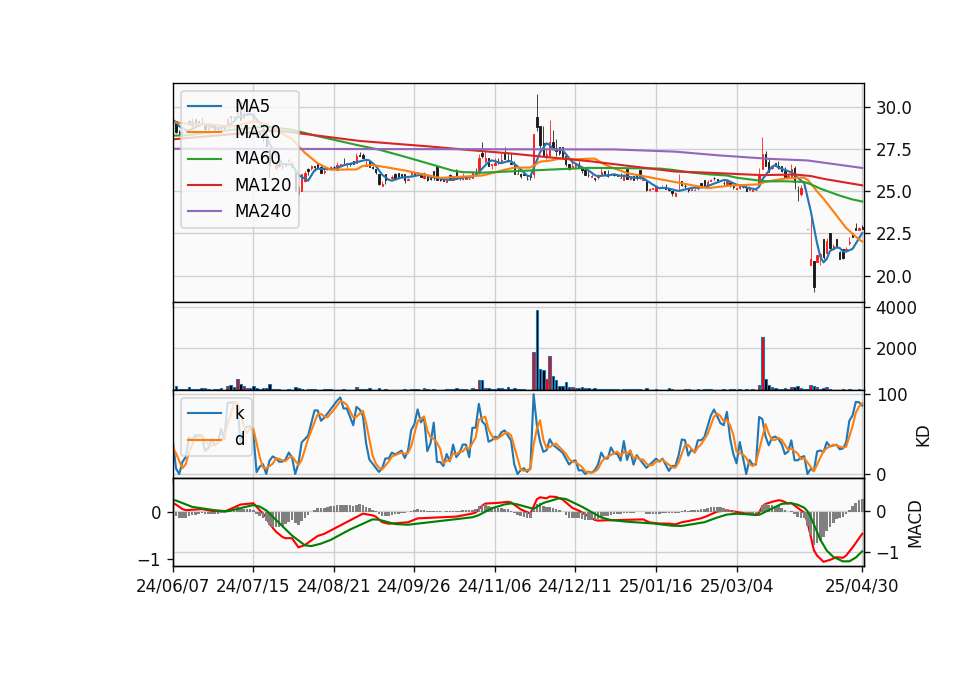
Task: Click the 2000 volume axis label
Action: click(896, 350)
